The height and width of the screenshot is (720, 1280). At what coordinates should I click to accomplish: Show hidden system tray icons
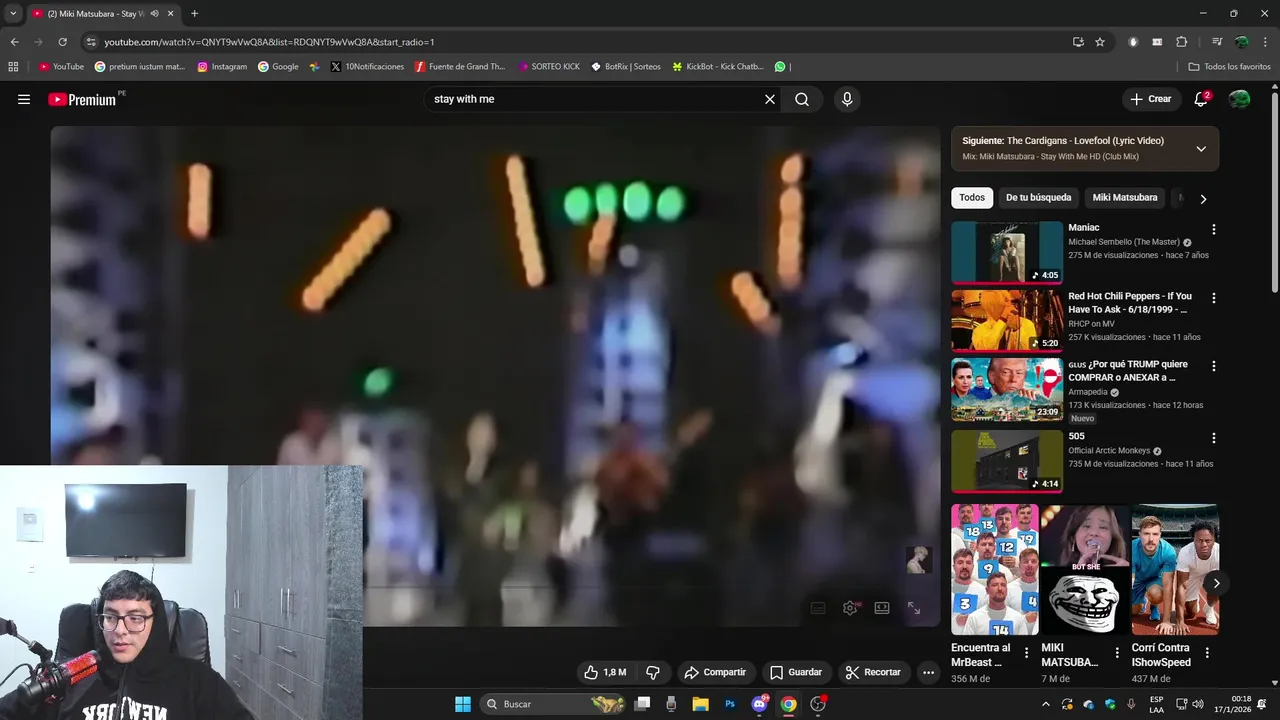[1046, 704]
